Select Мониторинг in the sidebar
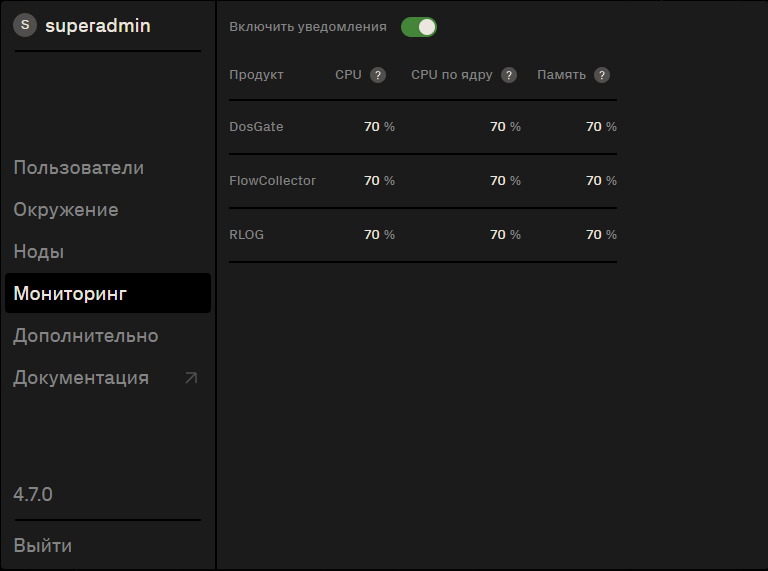The image size is (768, 571). click(70, 294)
